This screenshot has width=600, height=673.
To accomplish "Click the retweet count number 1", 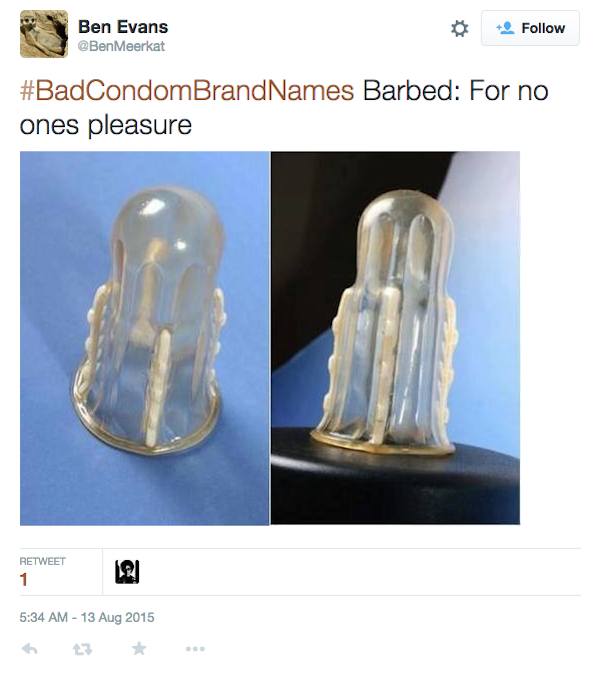I will (24, 579).
